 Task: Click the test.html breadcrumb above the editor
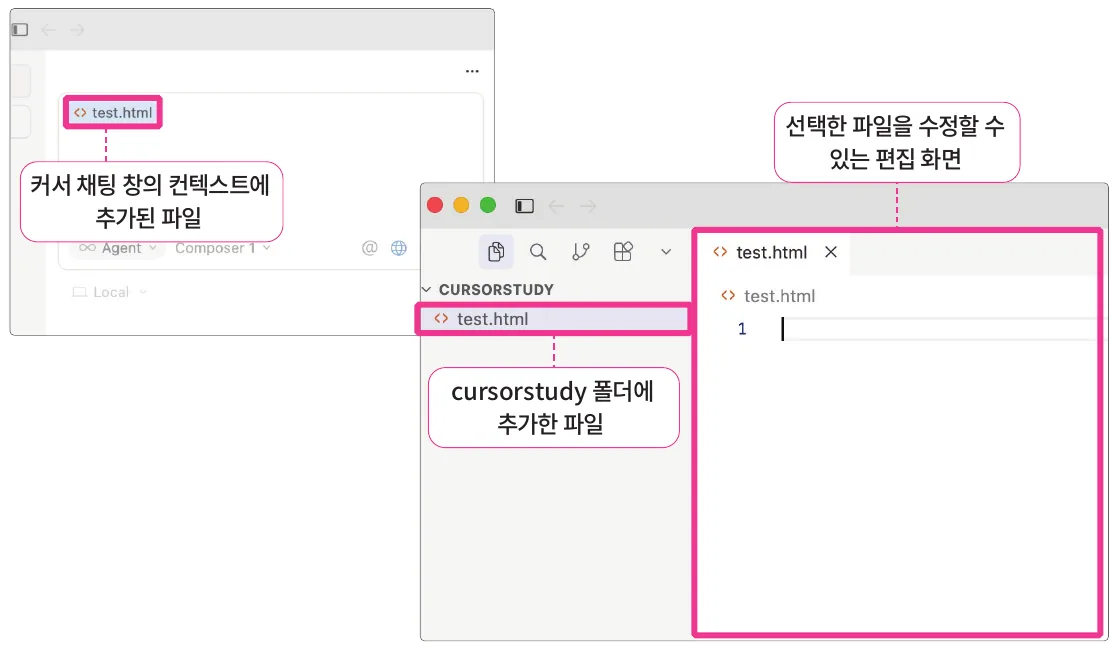coord(769,296)
